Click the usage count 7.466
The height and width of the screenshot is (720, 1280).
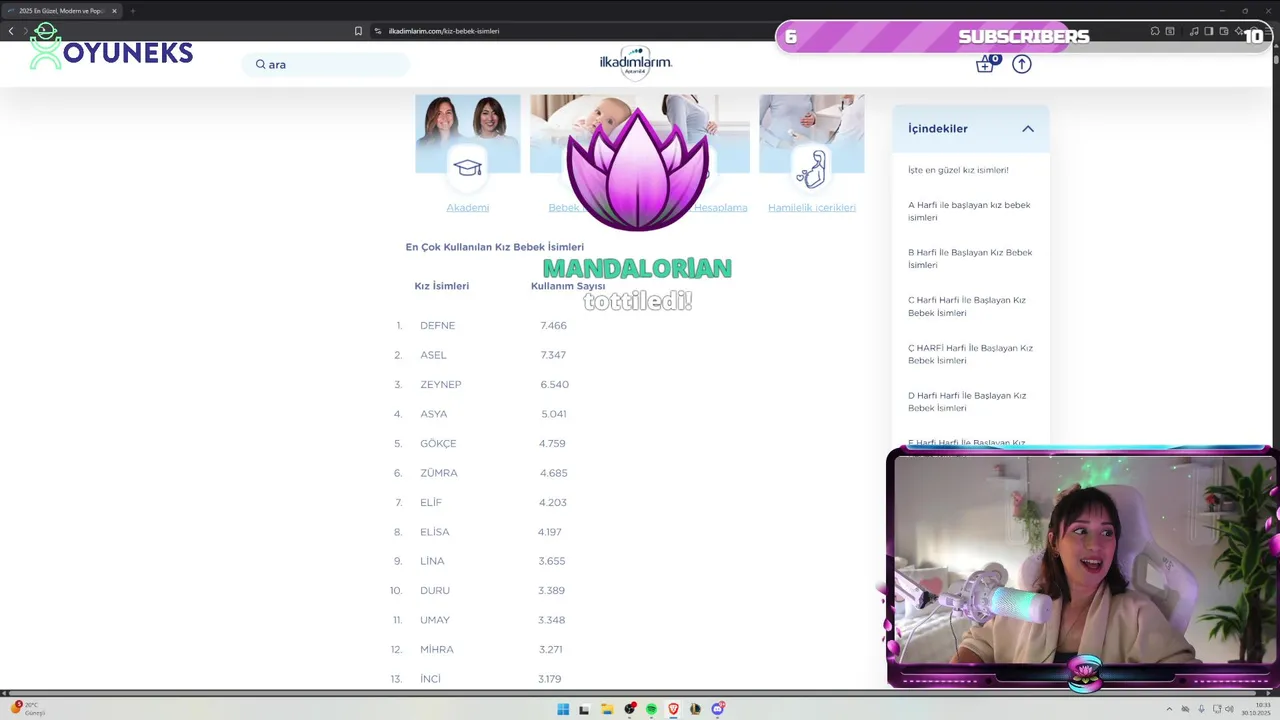click(x=554, y=326)
